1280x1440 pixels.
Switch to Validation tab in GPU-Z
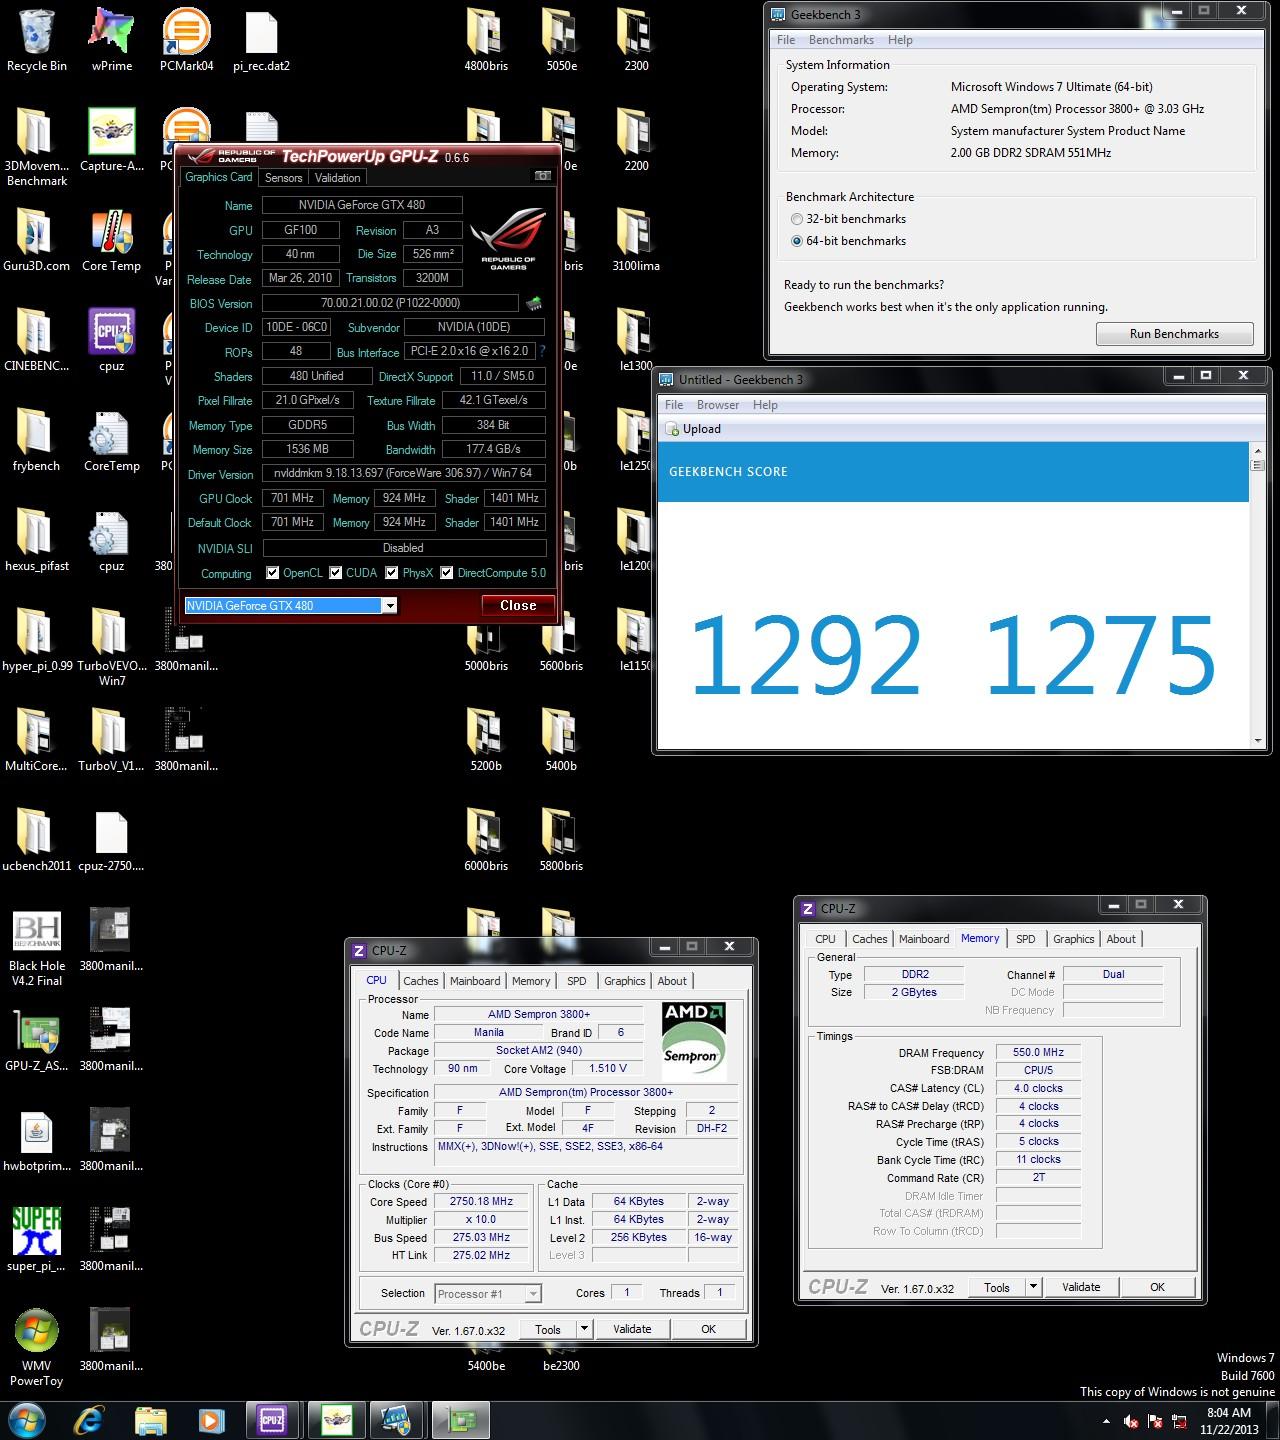[337, 177]
